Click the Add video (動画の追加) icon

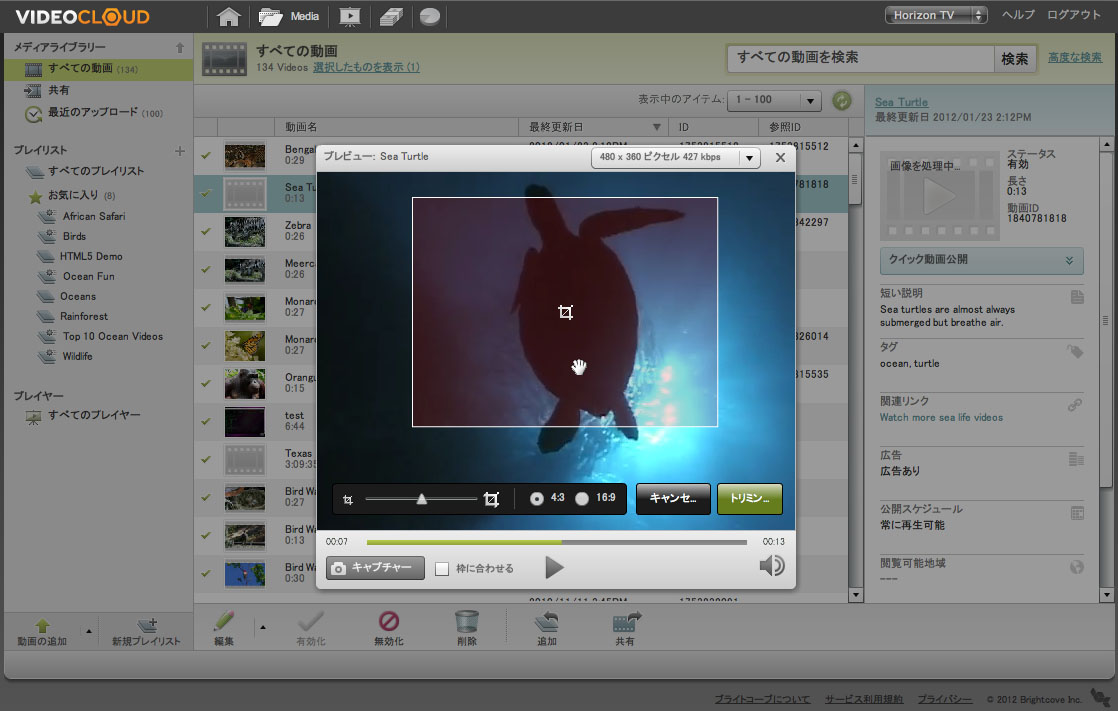point(42,626)
